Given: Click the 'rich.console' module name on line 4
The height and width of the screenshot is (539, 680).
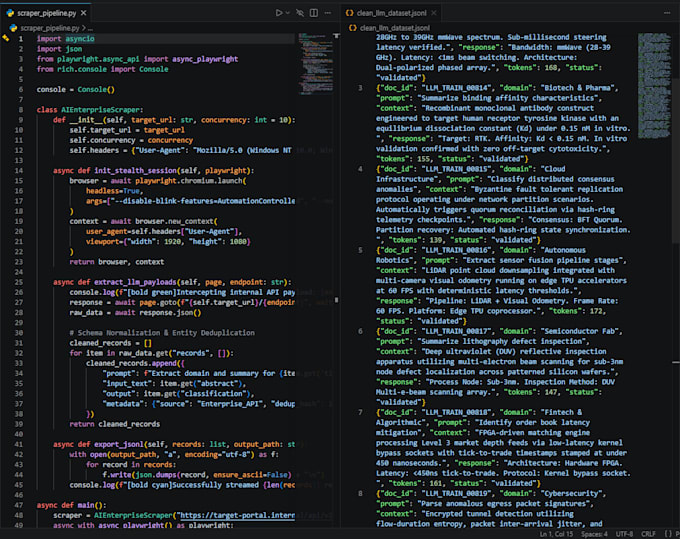Looking at the screenshot, I should (82, 69).
